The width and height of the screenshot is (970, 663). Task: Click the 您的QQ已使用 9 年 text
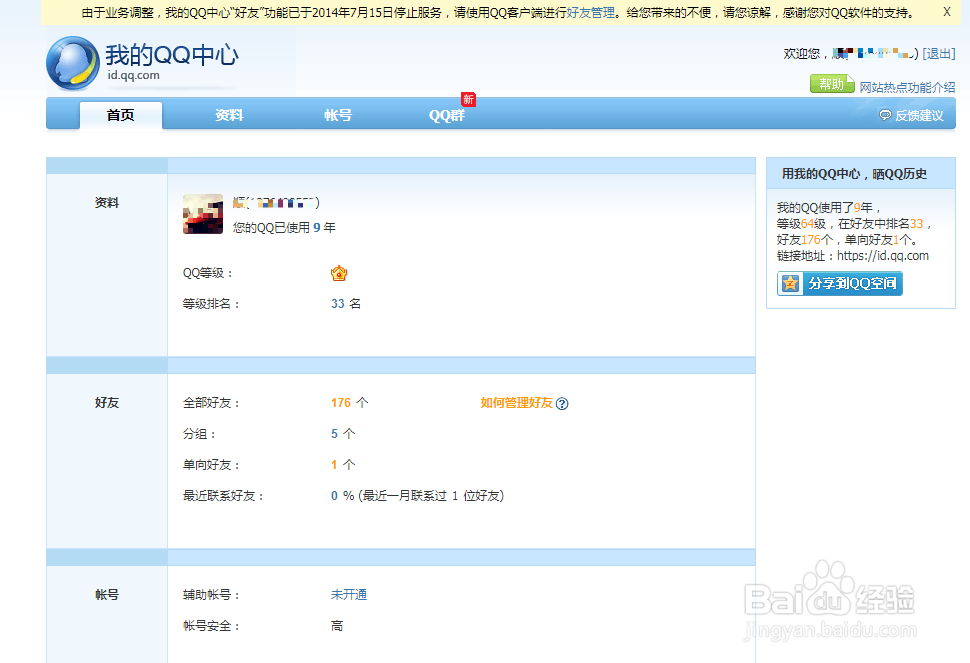click(284, 228)
